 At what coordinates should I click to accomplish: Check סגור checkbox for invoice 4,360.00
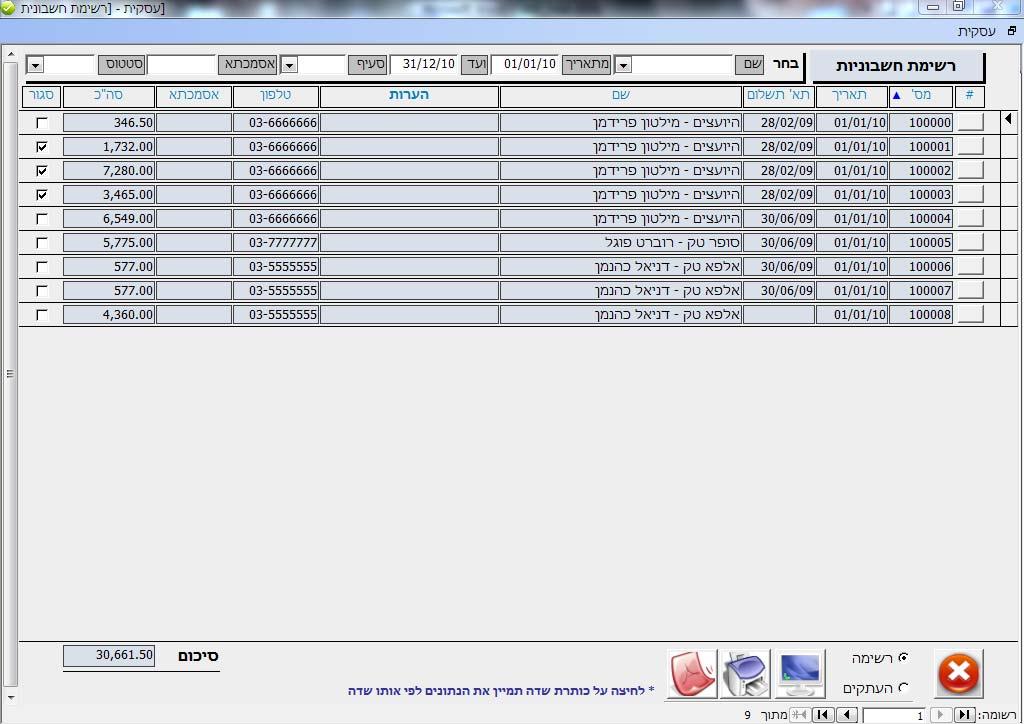(x=42, y=314)
